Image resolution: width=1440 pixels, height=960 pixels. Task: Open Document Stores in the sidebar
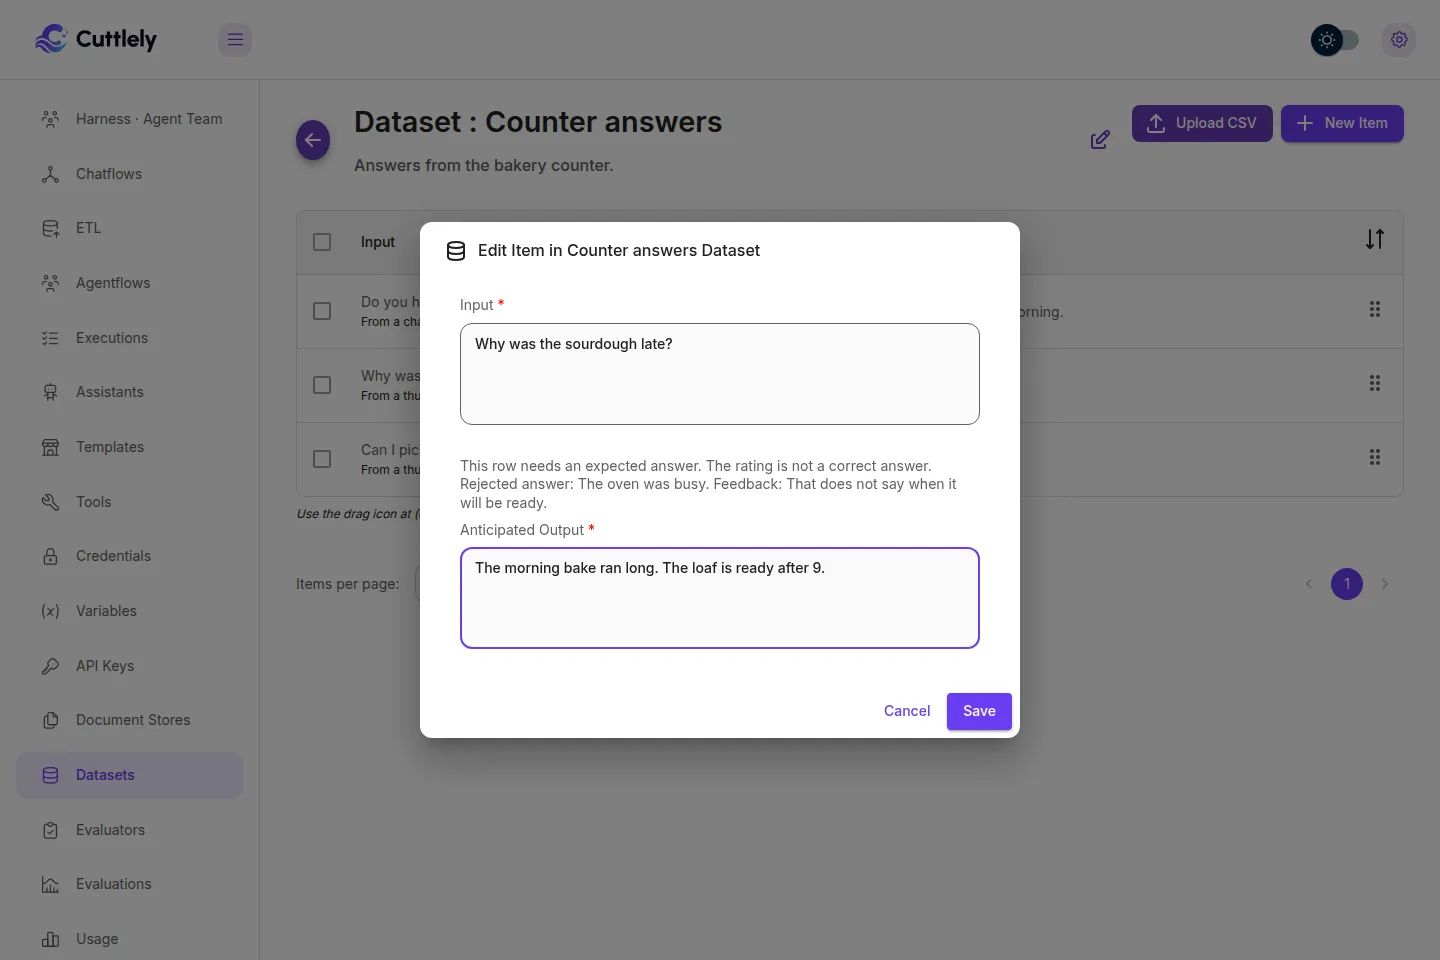[130, 720]
